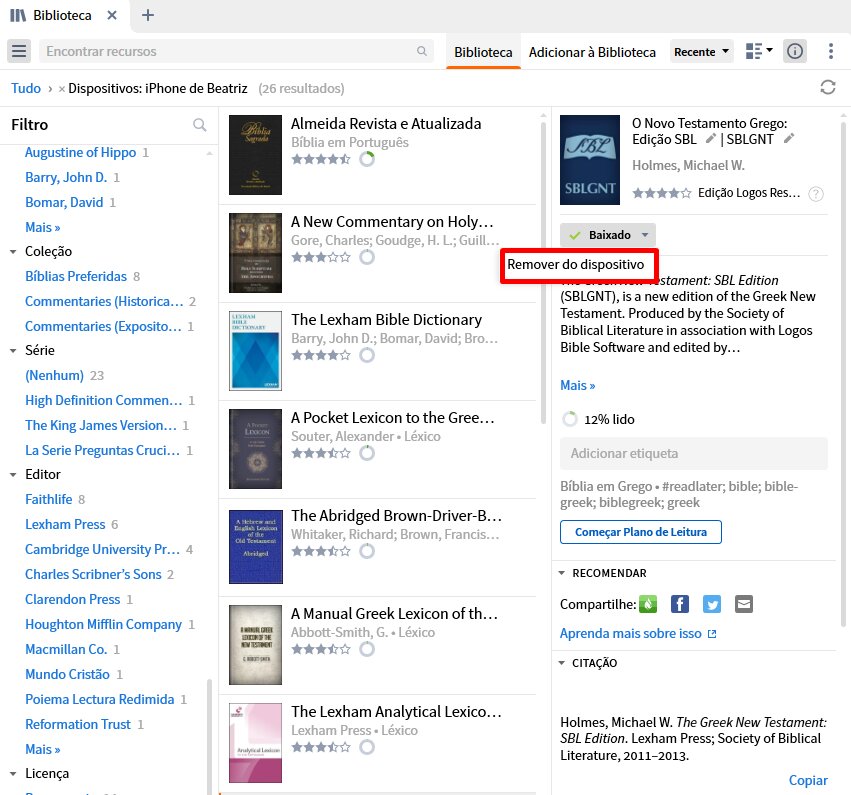This screenshot has width=851, height=795.
Task: Click the help question mark icon
Action: [x=816, y=194]
